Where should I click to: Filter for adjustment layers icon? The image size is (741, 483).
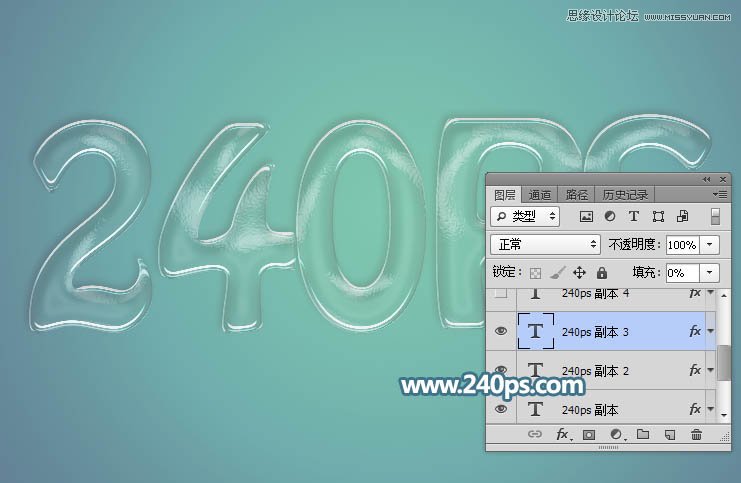click(x=610, y=216)
